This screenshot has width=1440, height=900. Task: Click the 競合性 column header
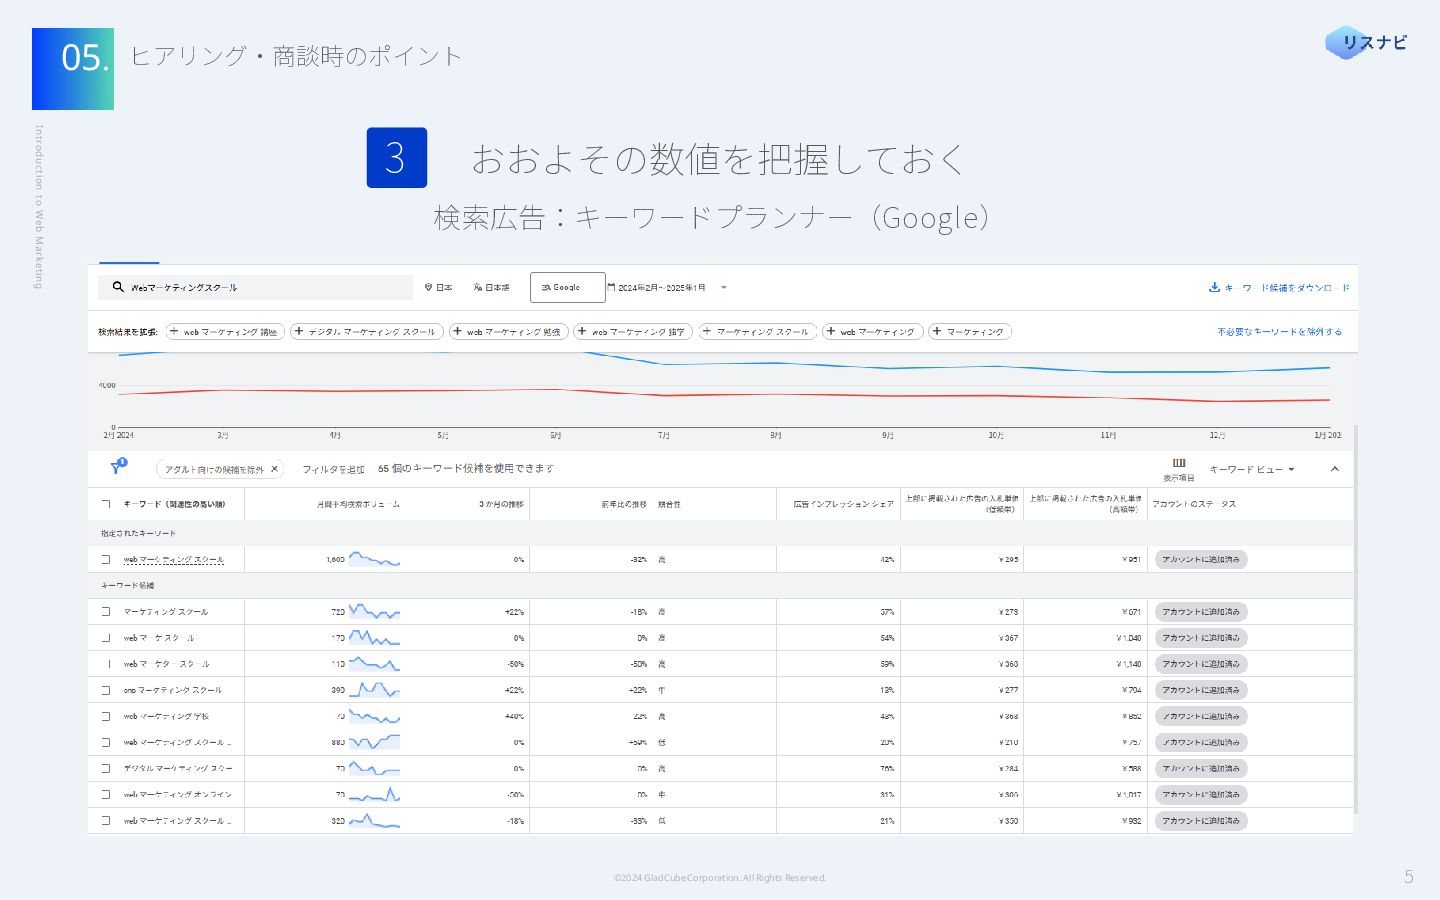point(669,504)
